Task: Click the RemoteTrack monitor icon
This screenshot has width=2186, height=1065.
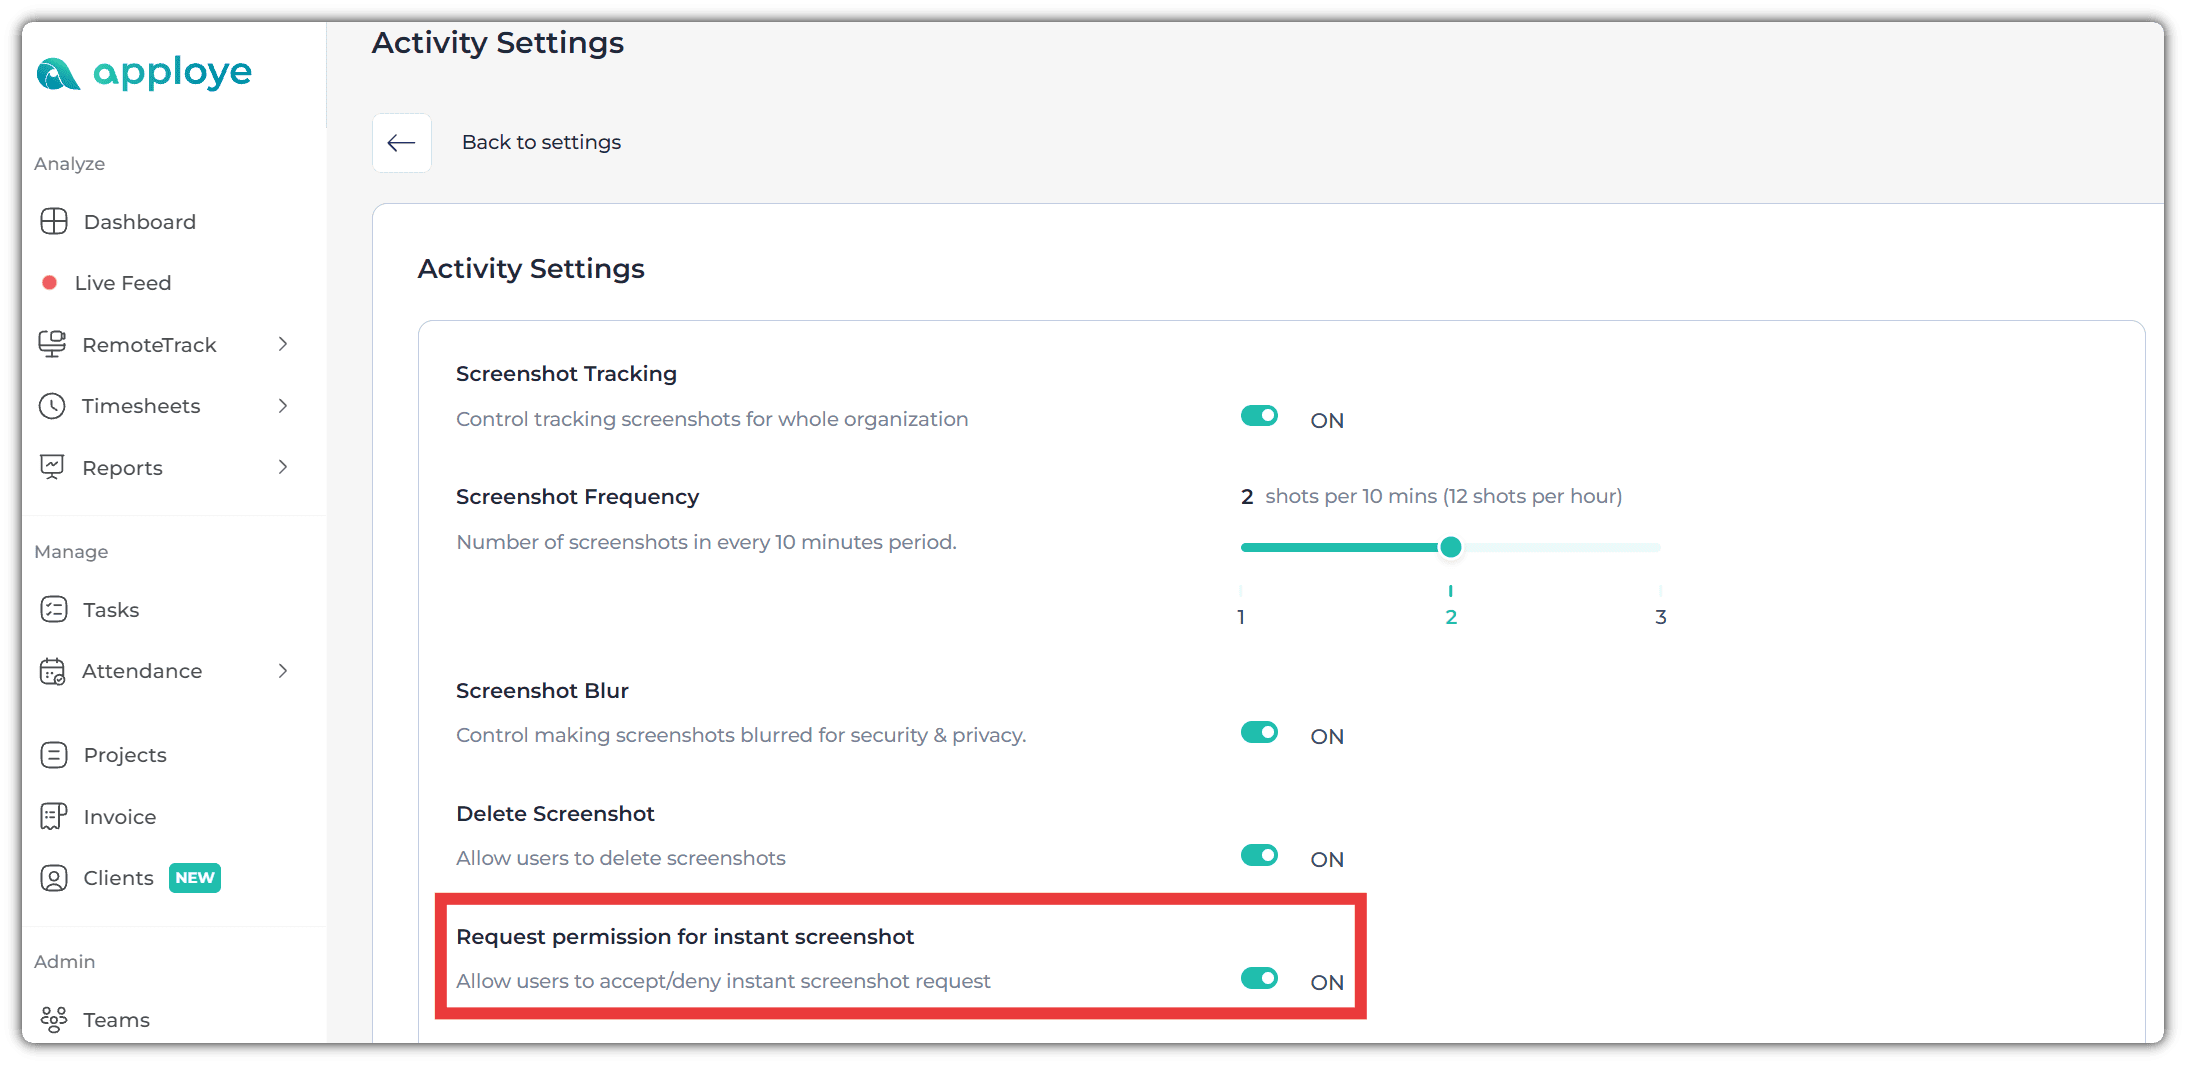Action: tap(52, 344)
